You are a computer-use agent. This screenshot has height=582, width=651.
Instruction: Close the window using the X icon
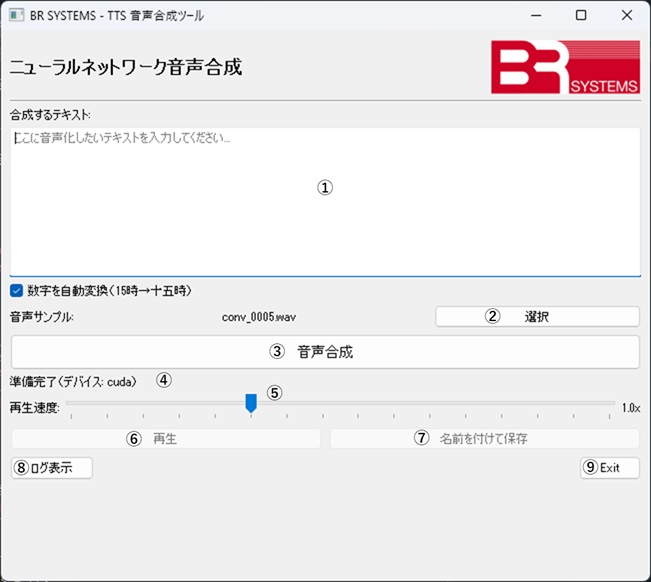pos(627,15)
